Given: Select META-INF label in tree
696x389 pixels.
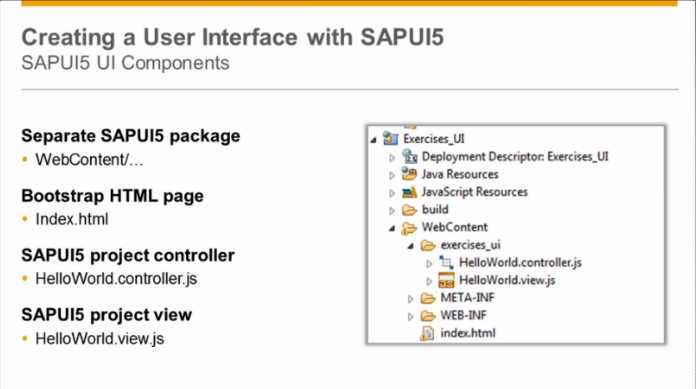Looking at the screenshot, I should tap(467, 298).
